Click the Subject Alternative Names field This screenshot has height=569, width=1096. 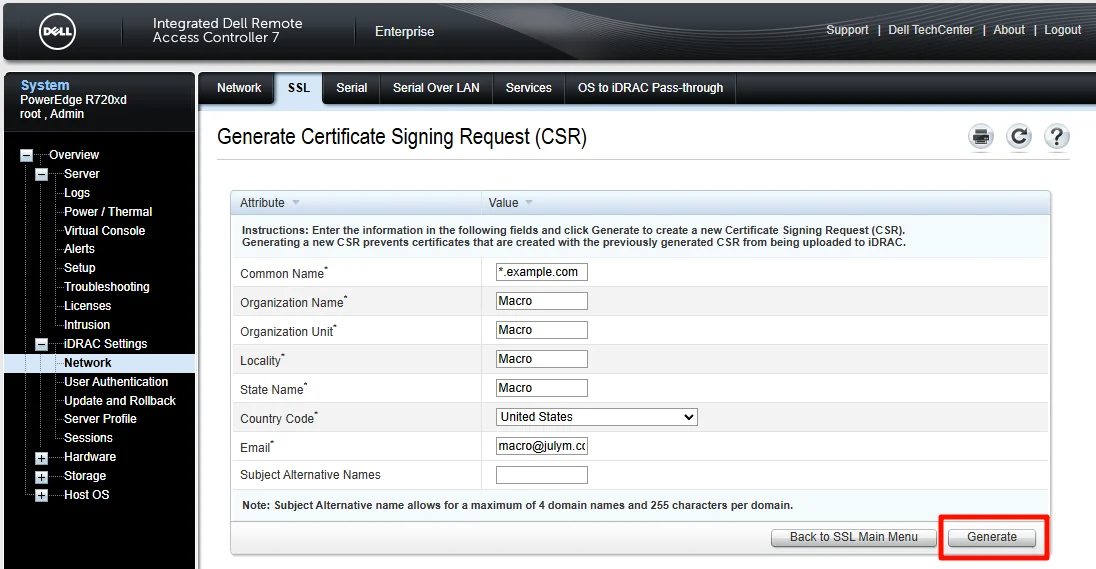click(x=542, y=475)
